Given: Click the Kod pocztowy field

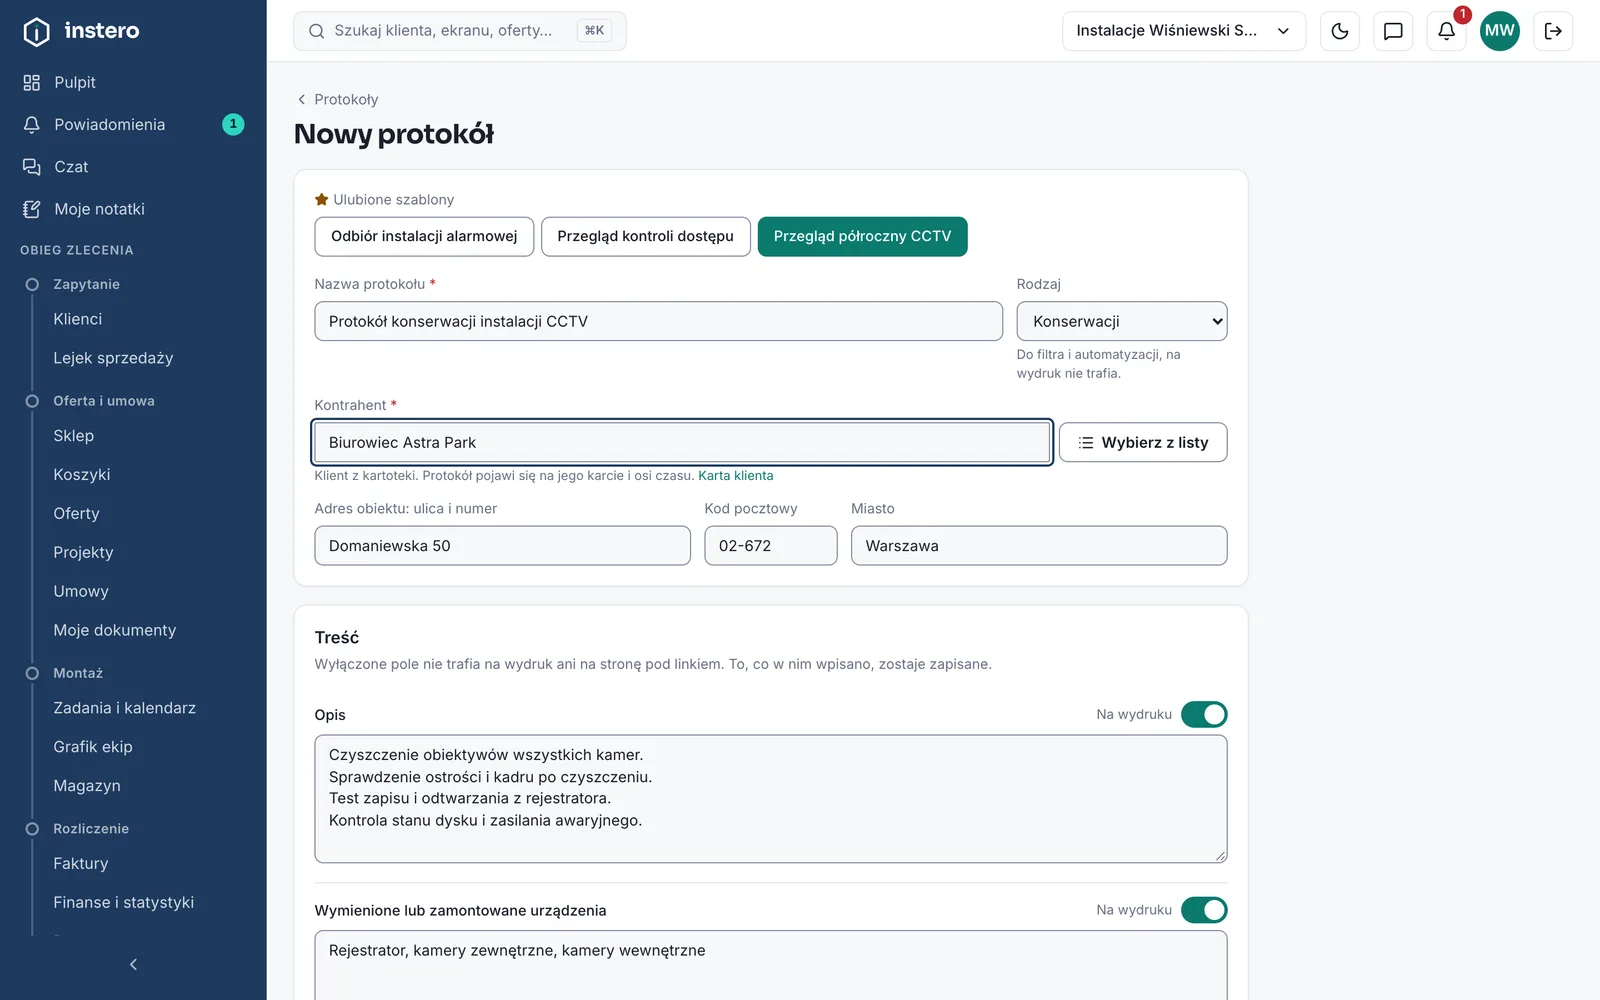Looking at the screenshot, I should [x=770, y=546].
